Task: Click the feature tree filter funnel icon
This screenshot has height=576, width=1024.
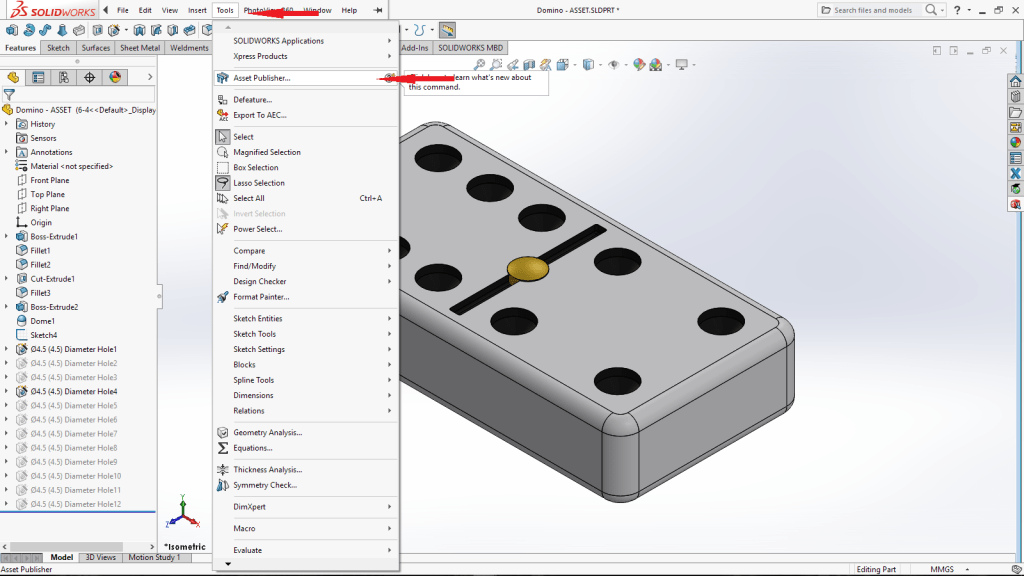Action: tap(9, 94)
